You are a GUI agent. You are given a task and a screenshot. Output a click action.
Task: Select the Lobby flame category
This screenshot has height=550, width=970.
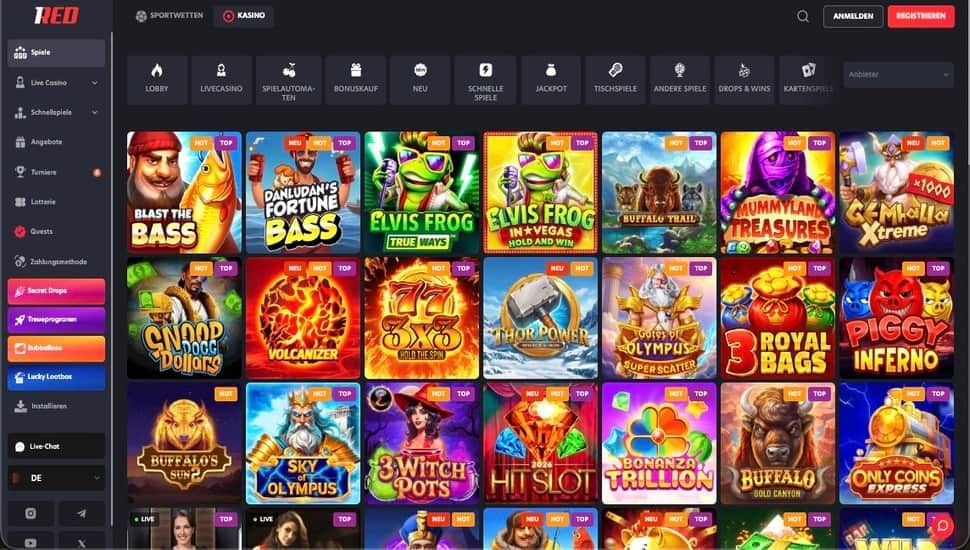(x=157, y=80)
